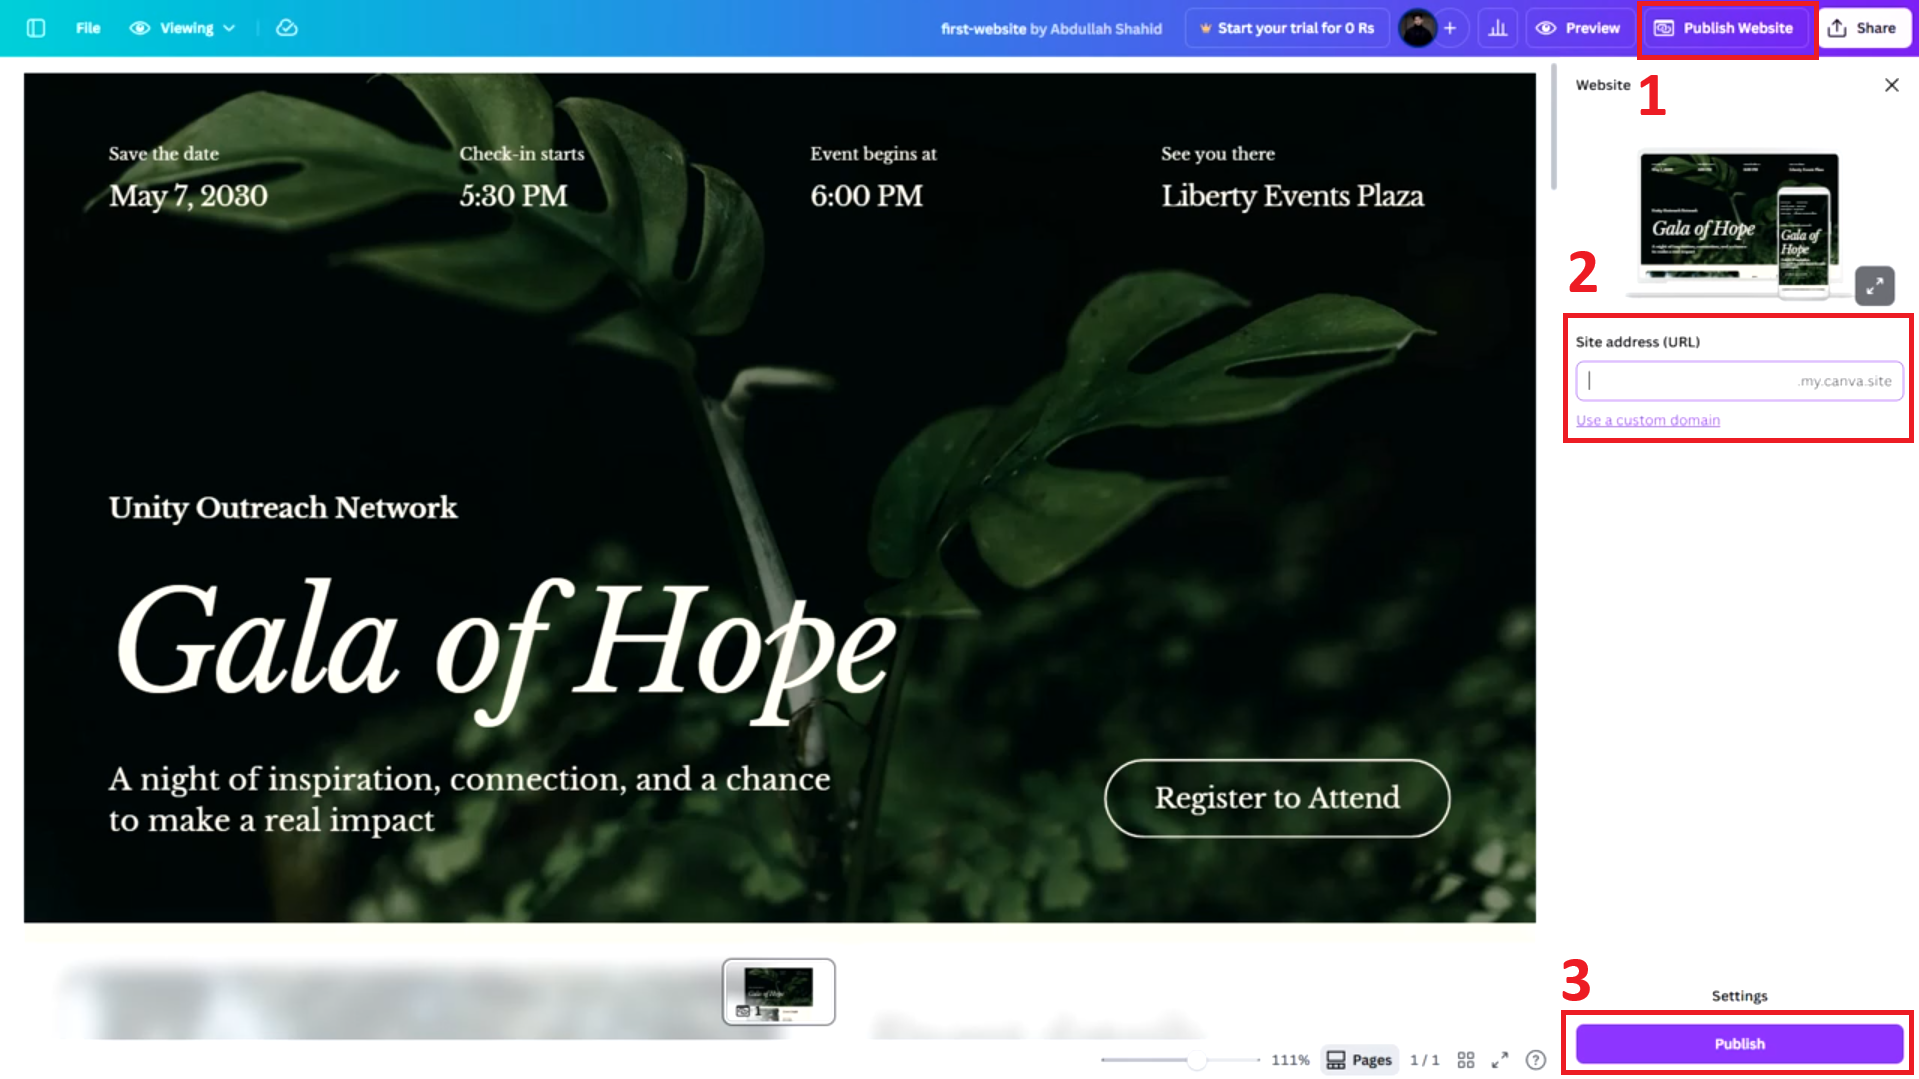Viewport: 1919px width, 1079px height.
Task: Toggle the left sidebar panel icon
Action: (x=36, y=28)
